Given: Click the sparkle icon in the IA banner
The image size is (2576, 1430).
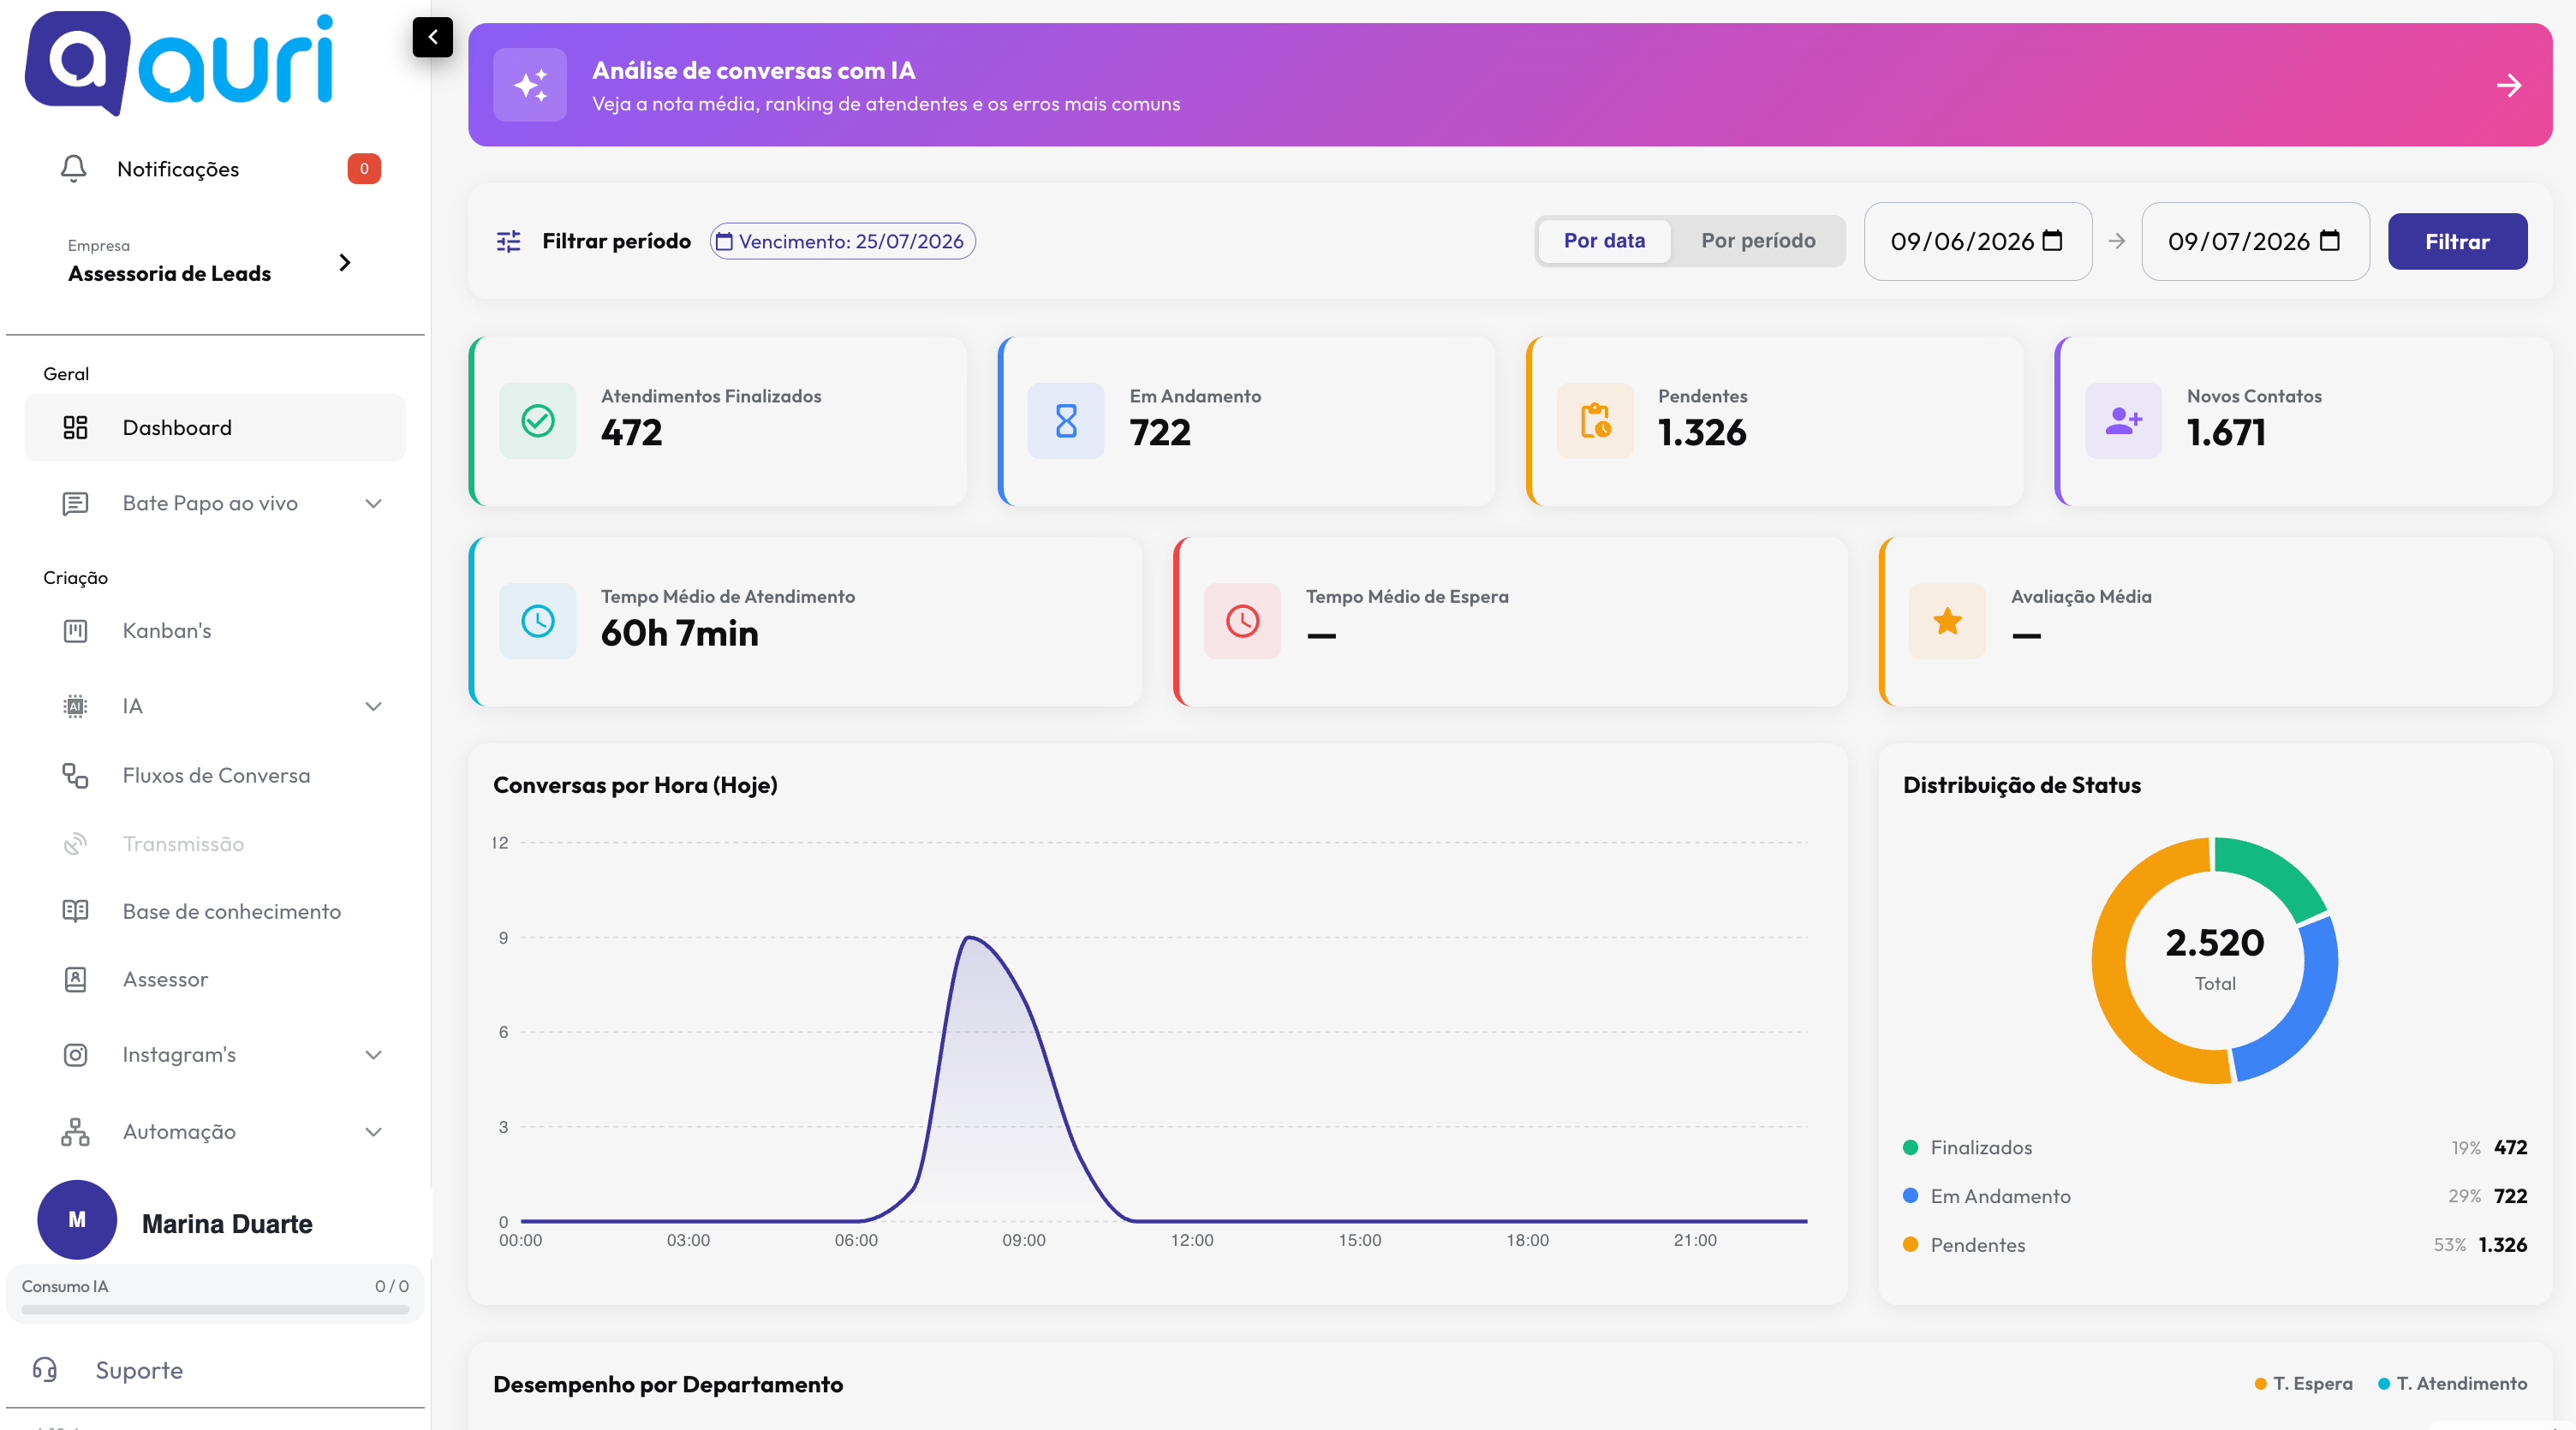Looking at the screenshot, I should click(530, 85).
